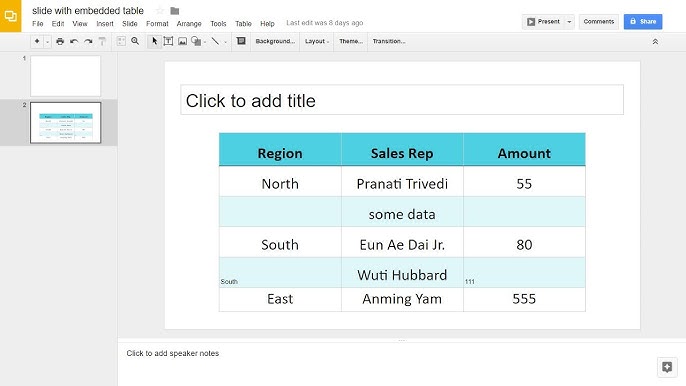This screenshot has width=686, height=386.
Task: Redo with the redo arrow
Action: [88, 41]
